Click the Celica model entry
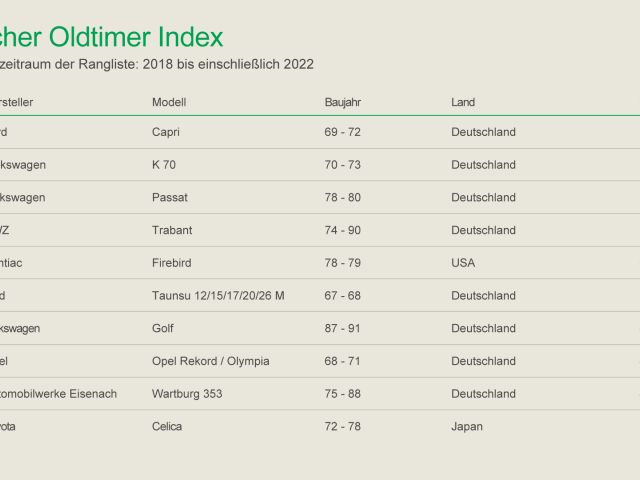The height and width of the screenshot is (480, 640). tap(167, 426)
